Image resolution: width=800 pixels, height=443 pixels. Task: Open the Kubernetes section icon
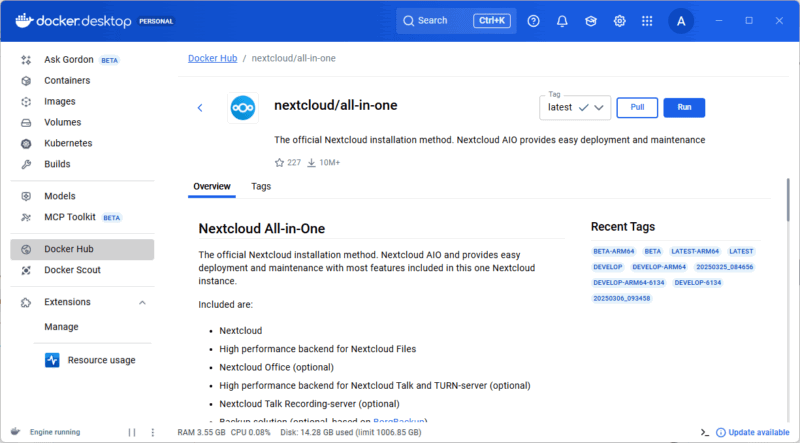26,143
